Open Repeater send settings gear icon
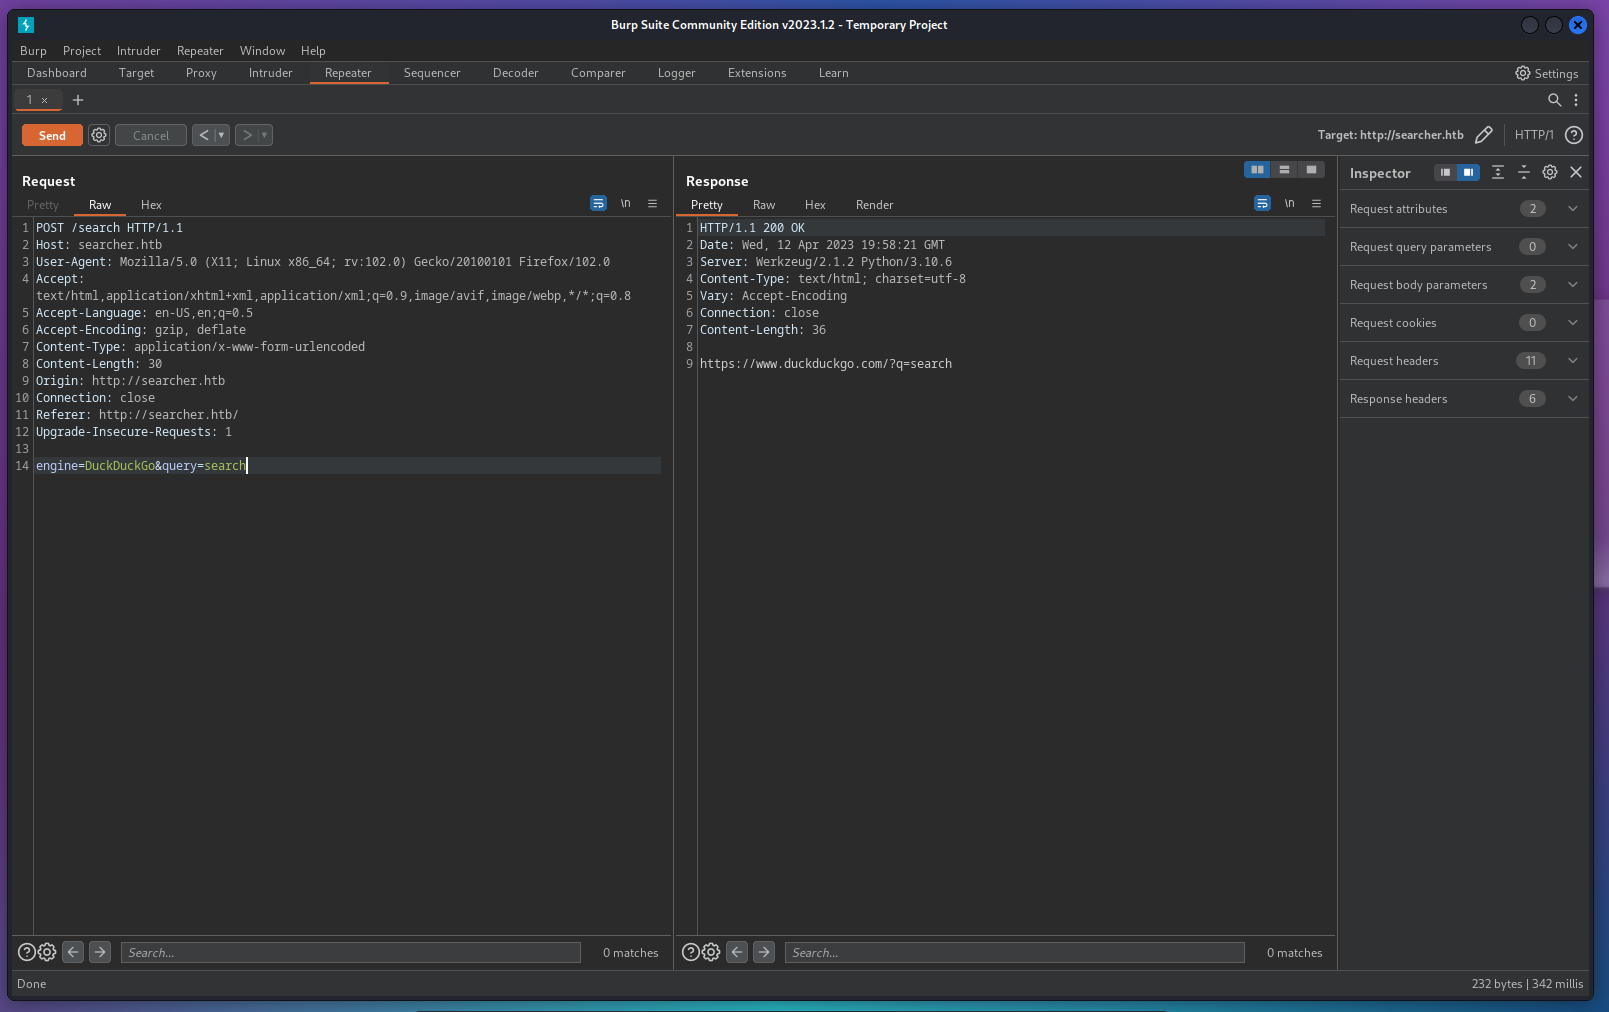This screenshot has width=1609, height=1012. click(x=99, y=135)
